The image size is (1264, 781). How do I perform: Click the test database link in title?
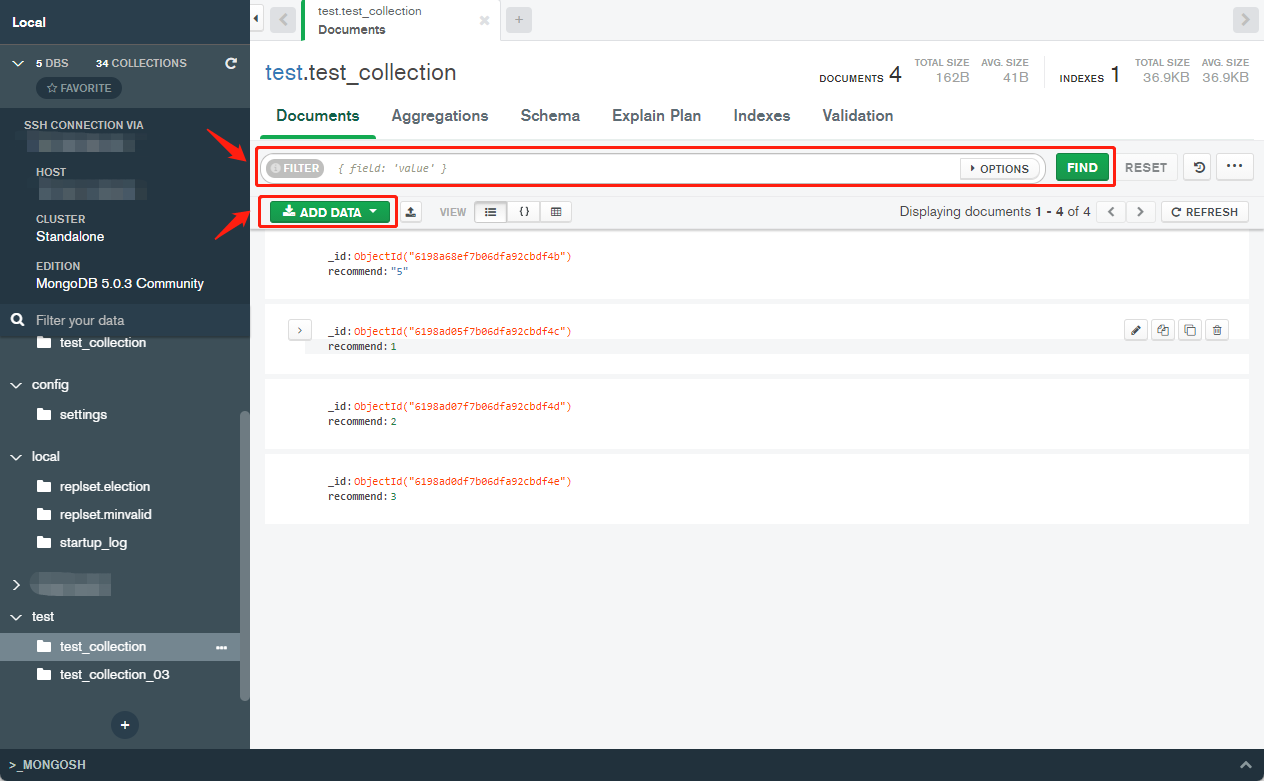coord(283,72)
